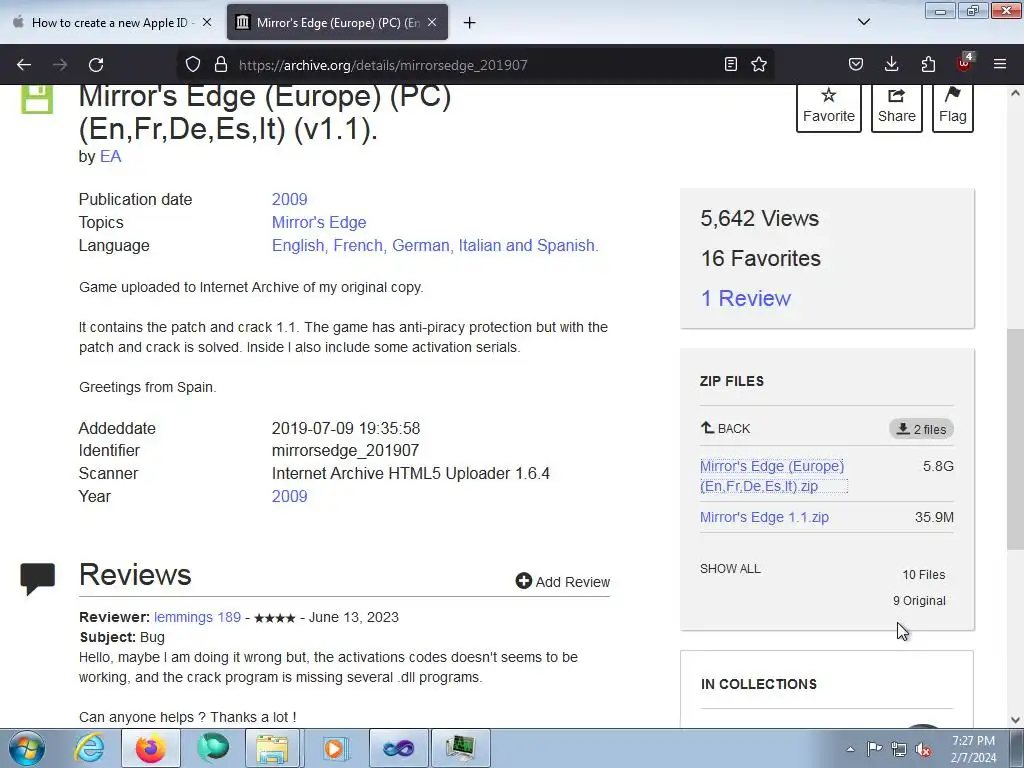Open the green globe browser taskbar icon
Viewport: 1024px width, 768px height.
coord(213,748)
